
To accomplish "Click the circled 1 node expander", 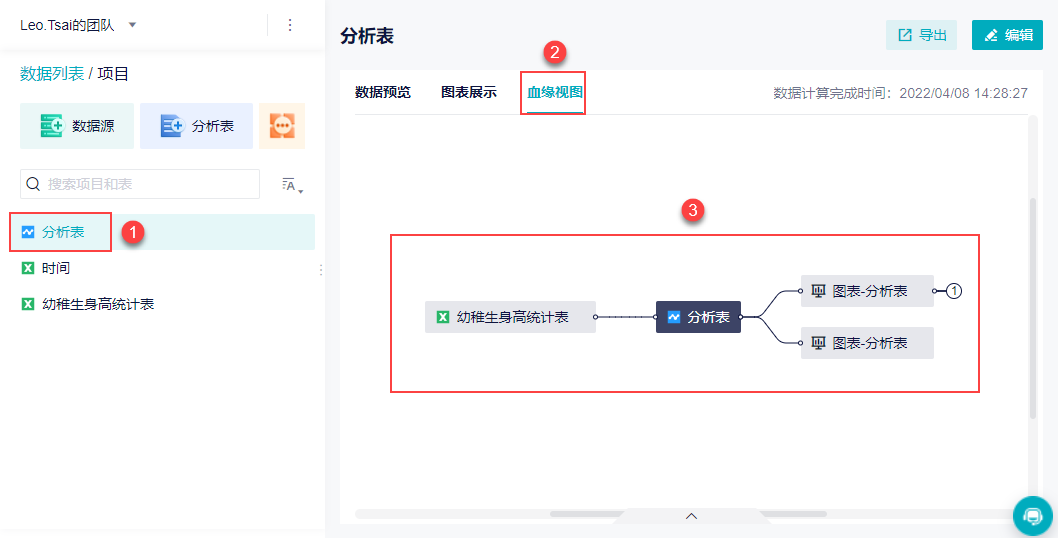I will (953, 291).
